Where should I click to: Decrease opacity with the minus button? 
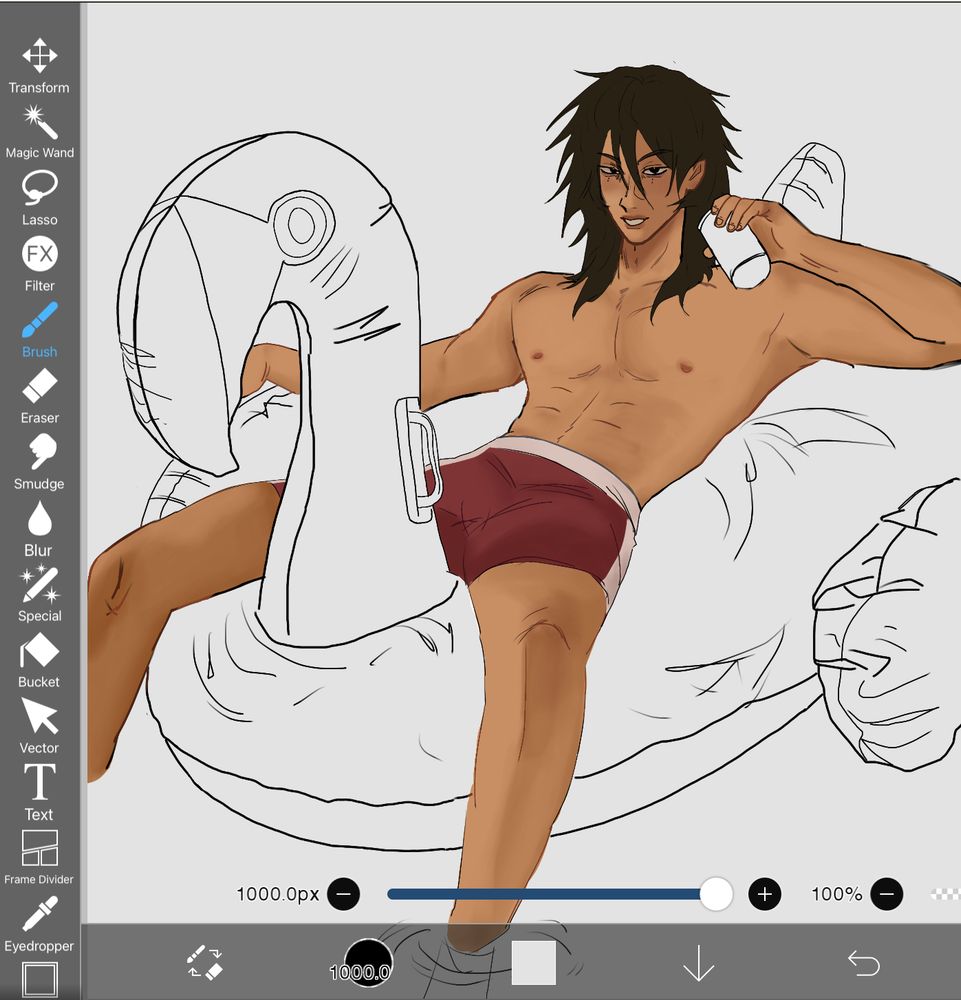(x=887, y=894)
